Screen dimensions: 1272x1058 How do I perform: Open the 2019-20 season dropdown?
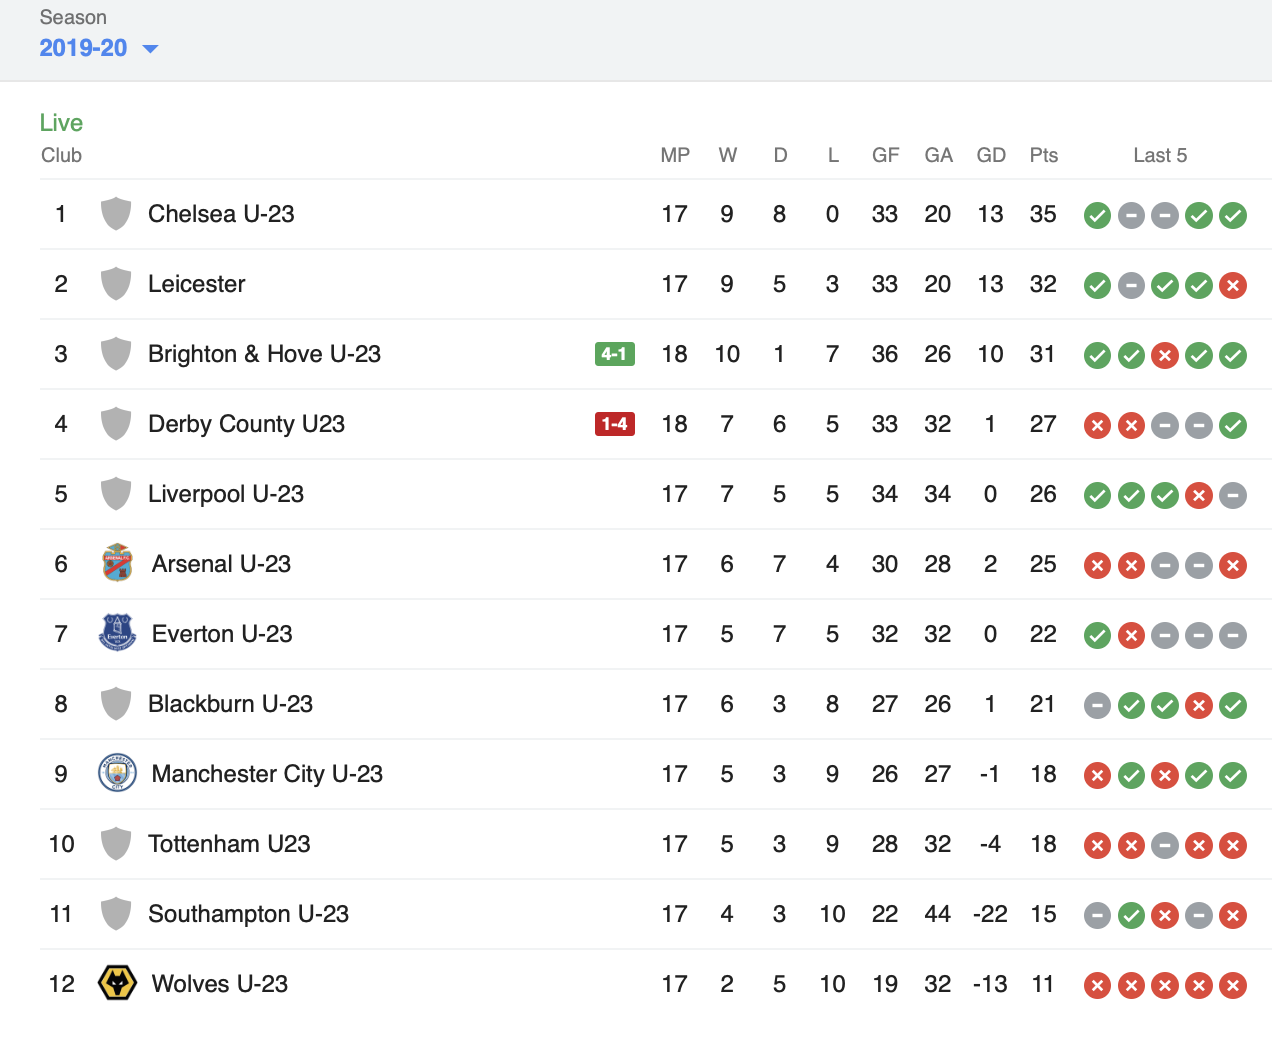pos(98,48)
